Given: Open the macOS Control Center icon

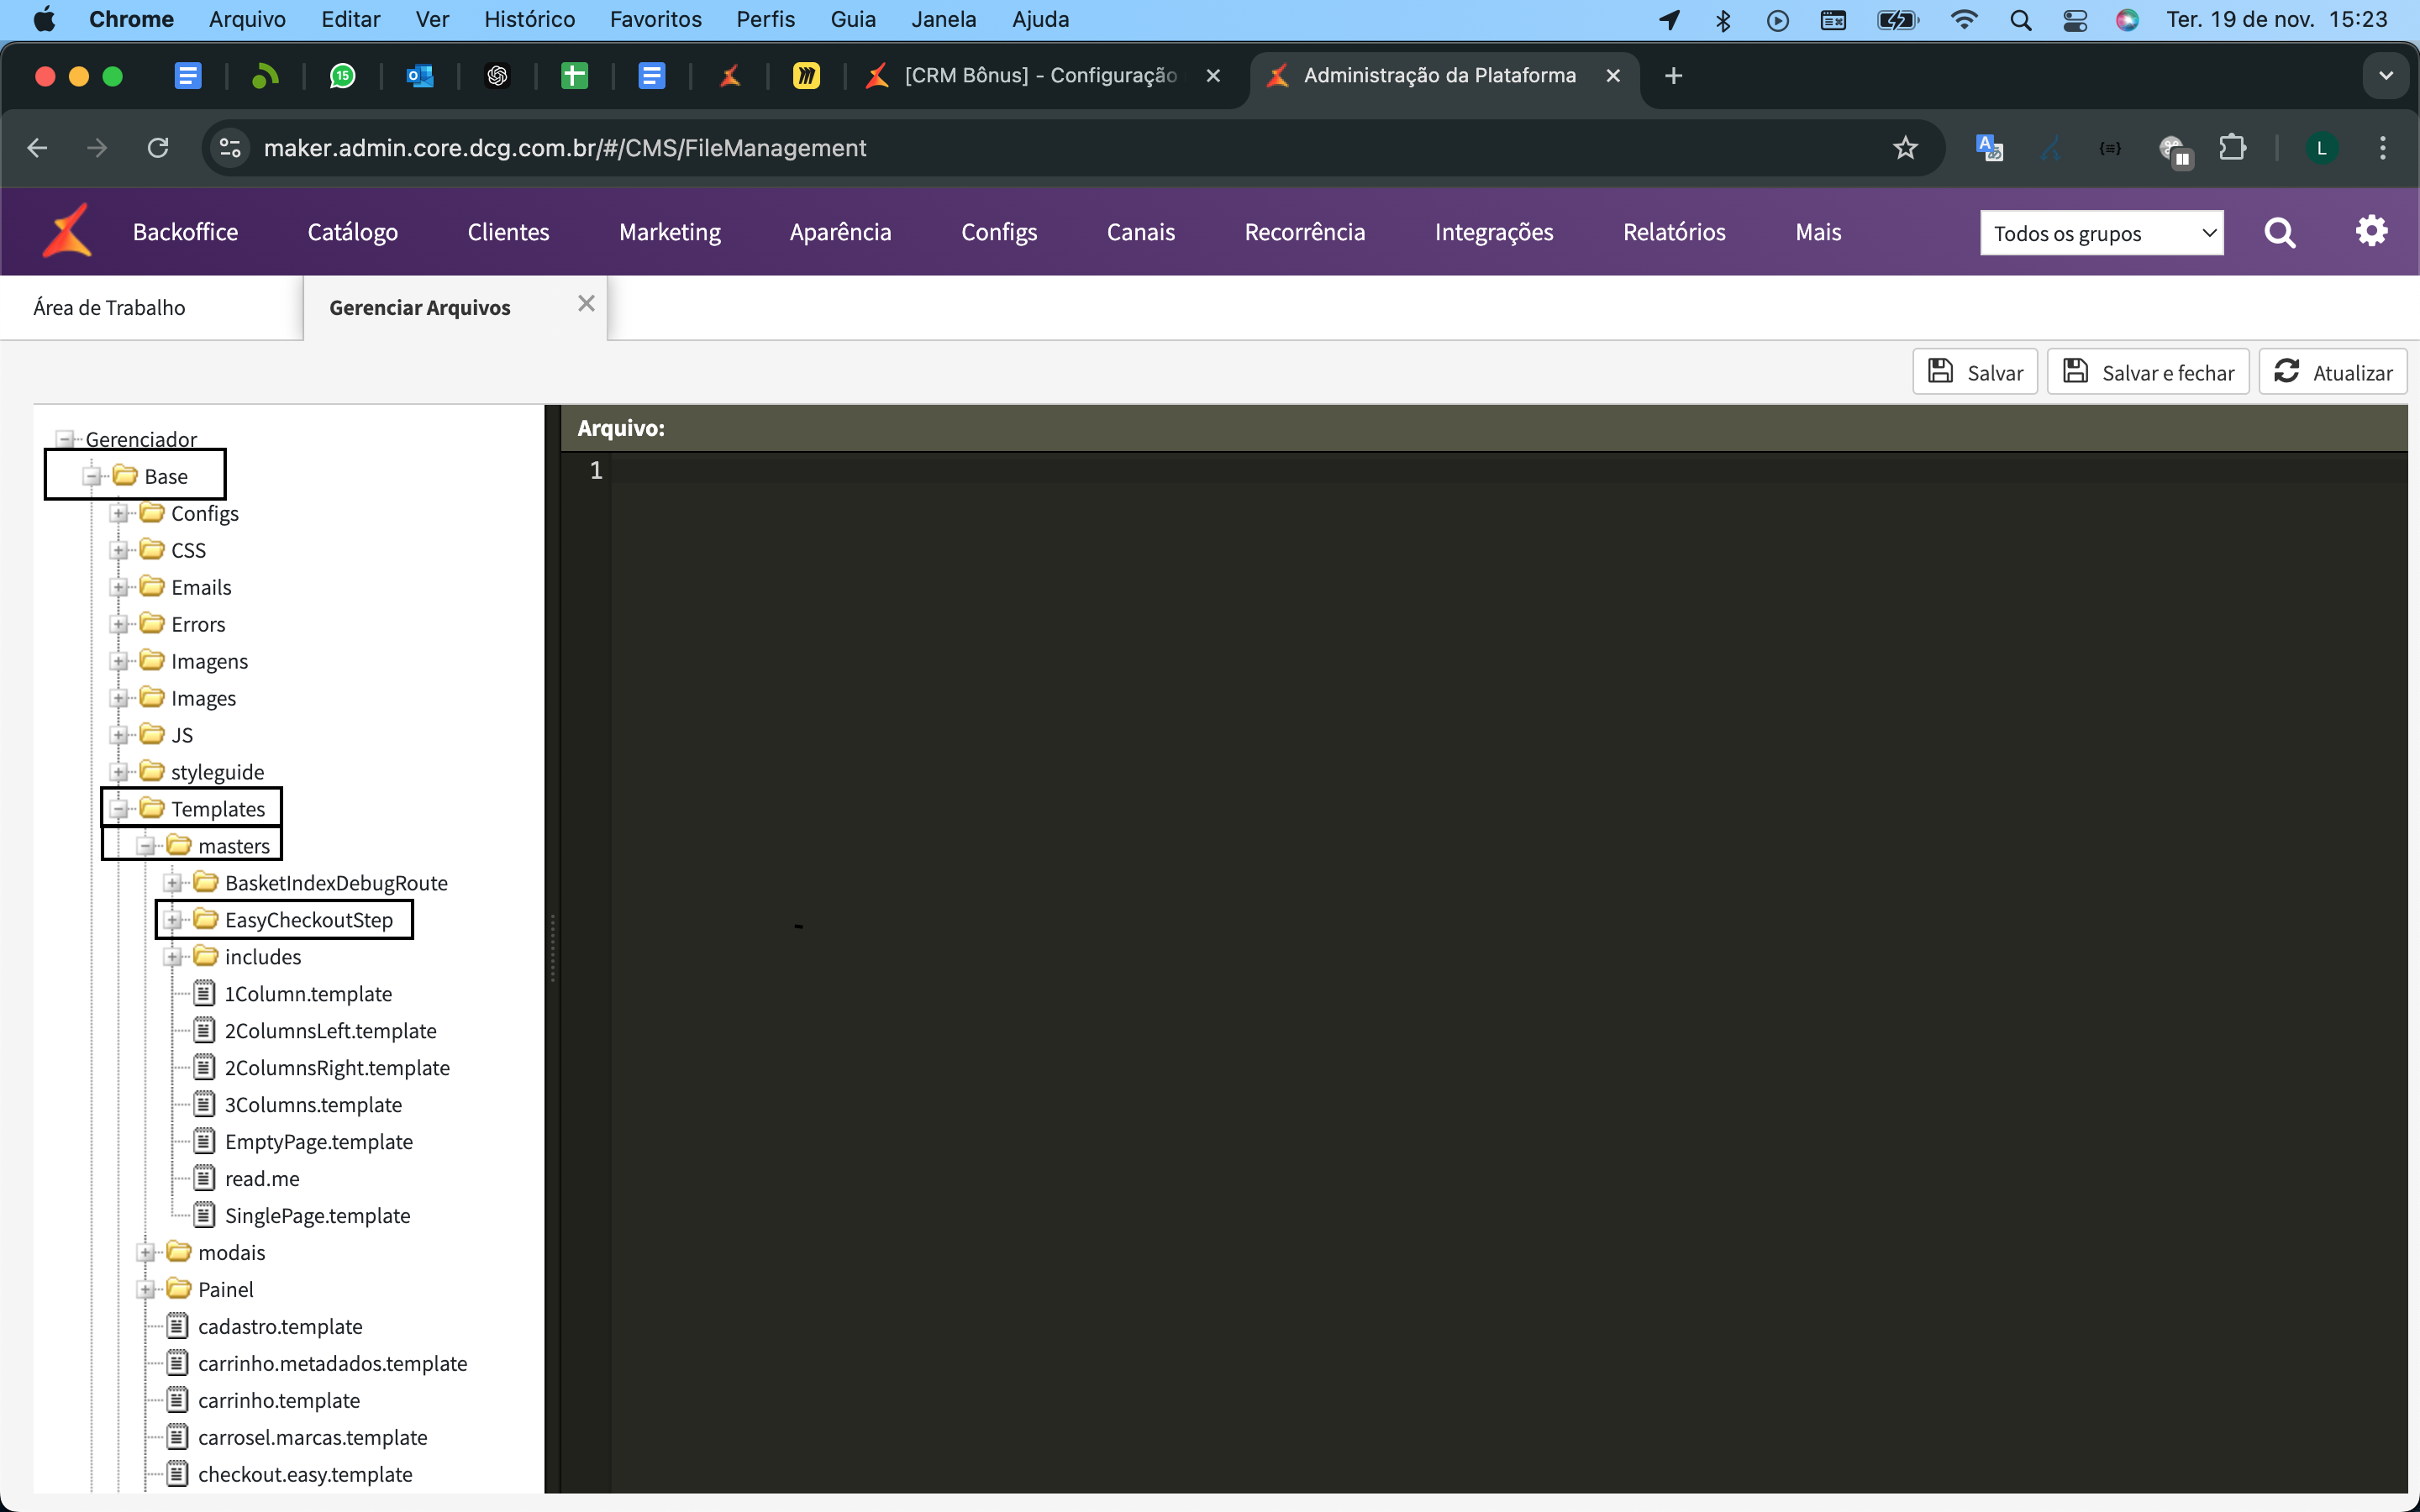Looking at the screenshot, I should tap(2075, 20).
